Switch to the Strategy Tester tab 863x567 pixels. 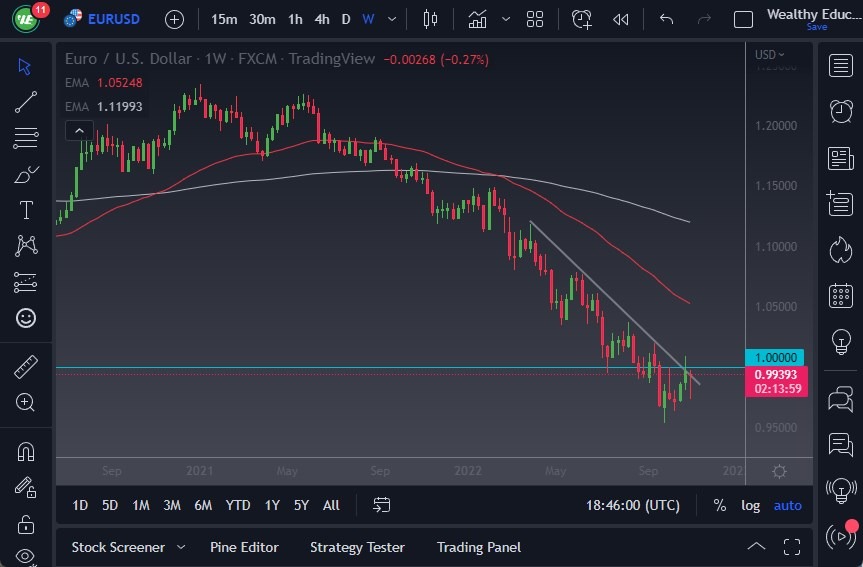click(x=357, y=547)
